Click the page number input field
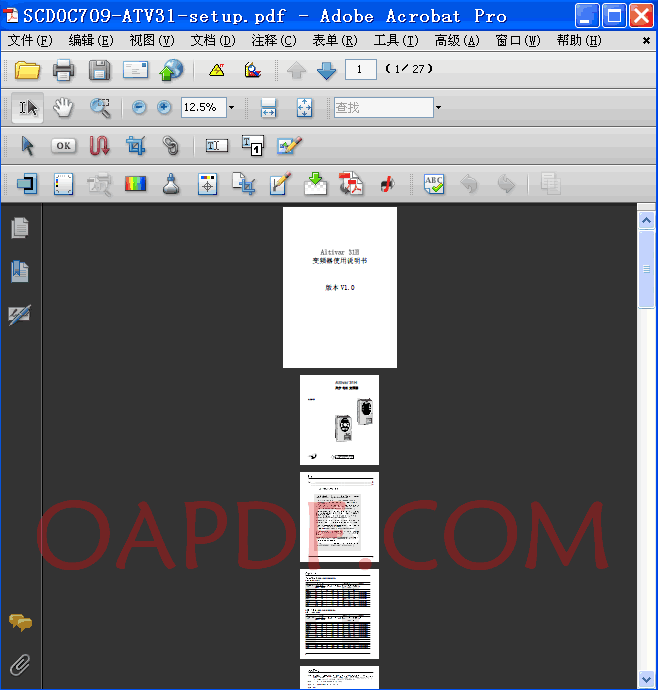The width and height of the screenshot is (658, 690). point(361,70)
